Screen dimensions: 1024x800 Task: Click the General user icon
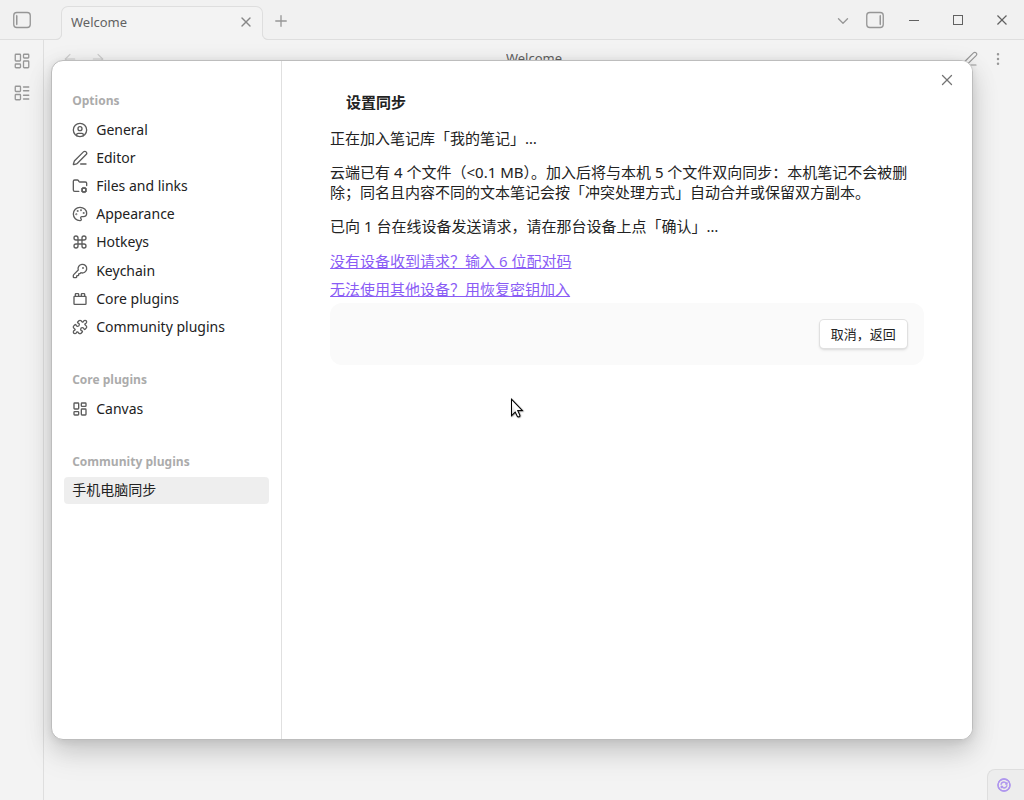(x=80, y=130)
